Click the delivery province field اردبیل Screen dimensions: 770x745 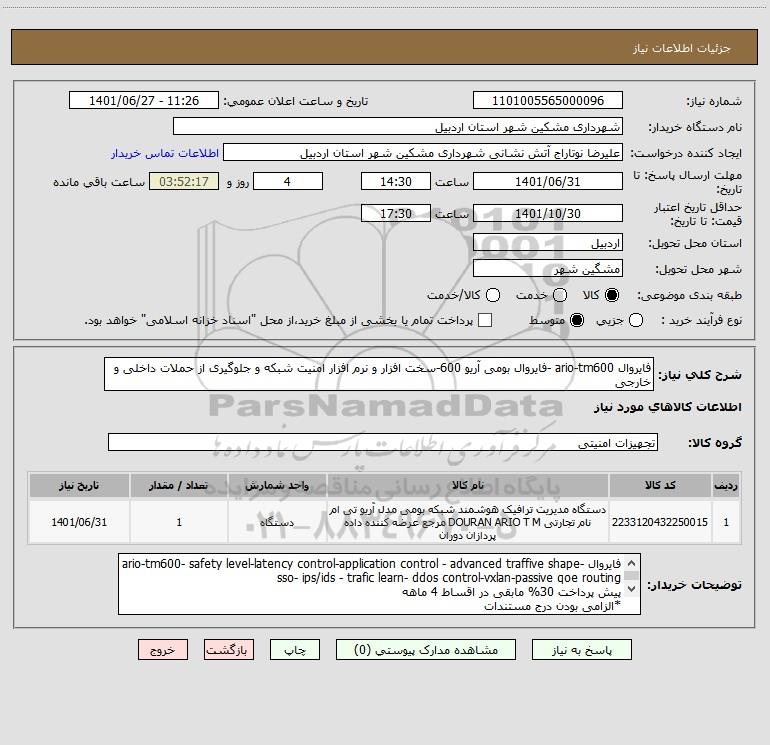[548, 243]
